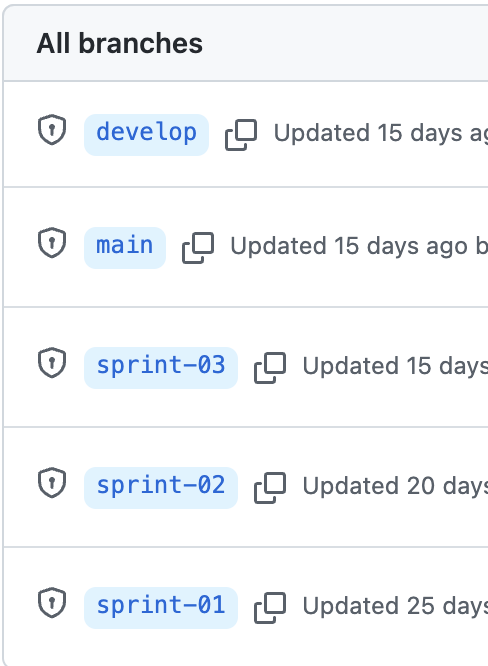Click the develop row's Updated 15 days timestamp

tap(381, 133)
